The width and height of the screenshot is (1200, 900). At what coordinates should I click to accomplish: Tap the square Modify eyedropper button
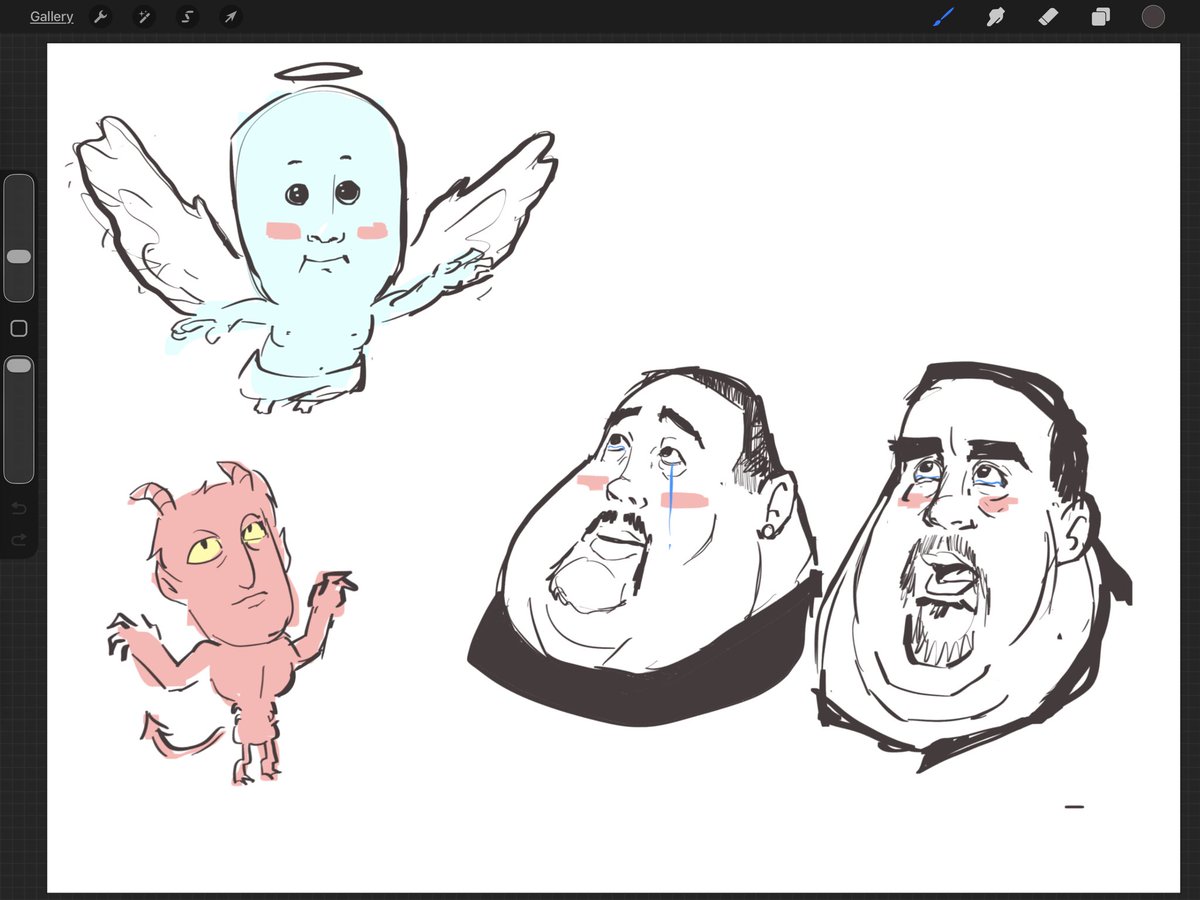tap(18, 329)
